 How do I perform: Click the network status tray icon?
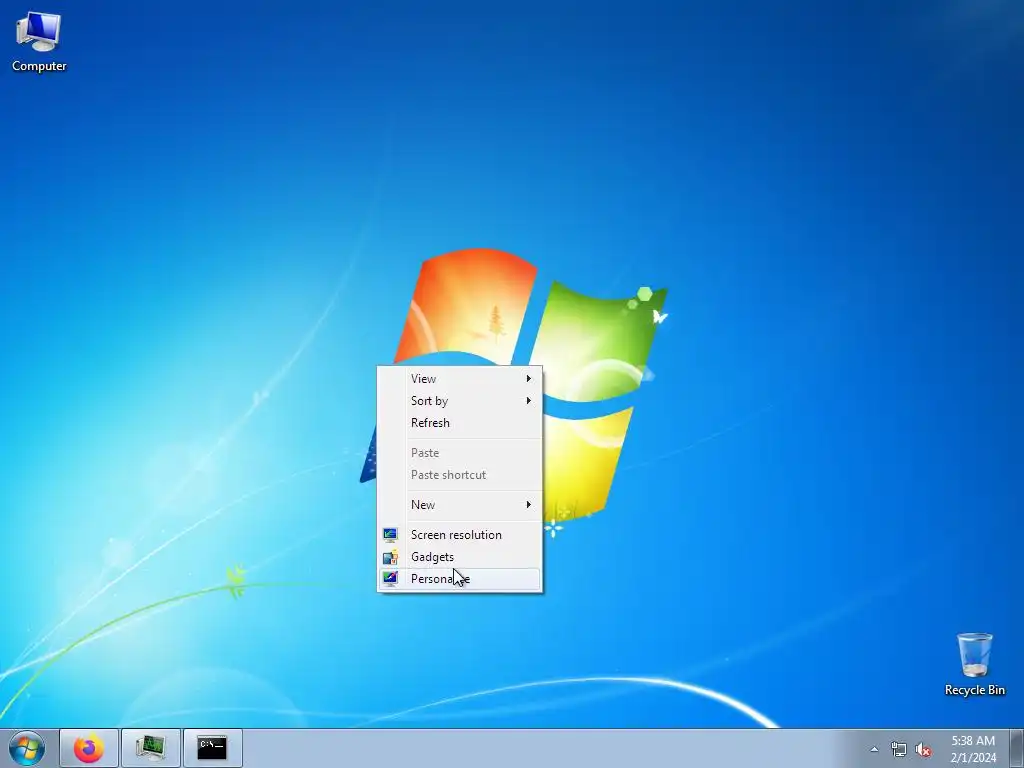click(x=899, y=750)
